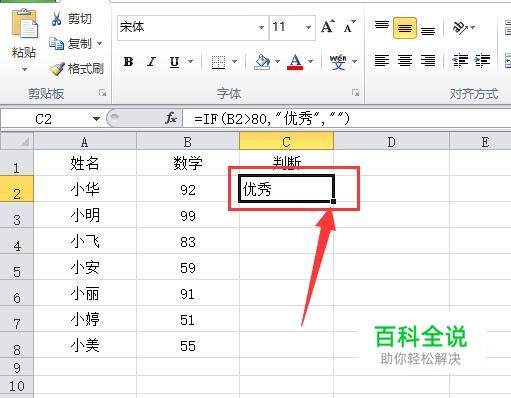Click the phonetic guide (wén 文) icon
The width and height of the screenshot is (511, 398).
point(338,62)
